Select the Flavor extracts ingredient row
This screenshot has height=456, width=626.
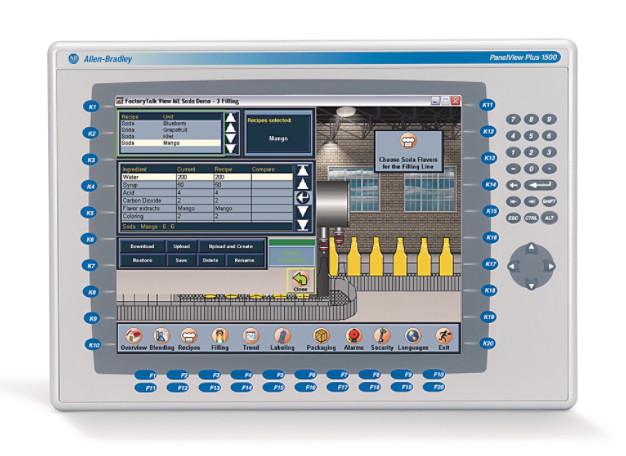pos(207,208)
